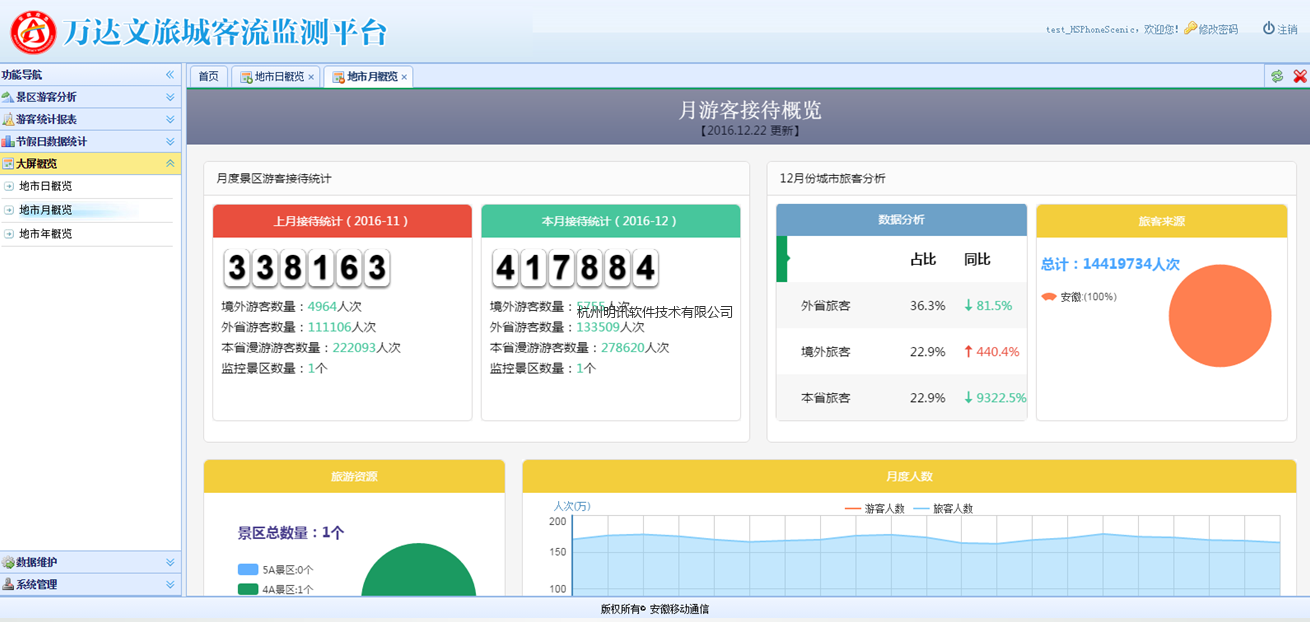Click the 月度人数 area chart

(x=926, y=557)
